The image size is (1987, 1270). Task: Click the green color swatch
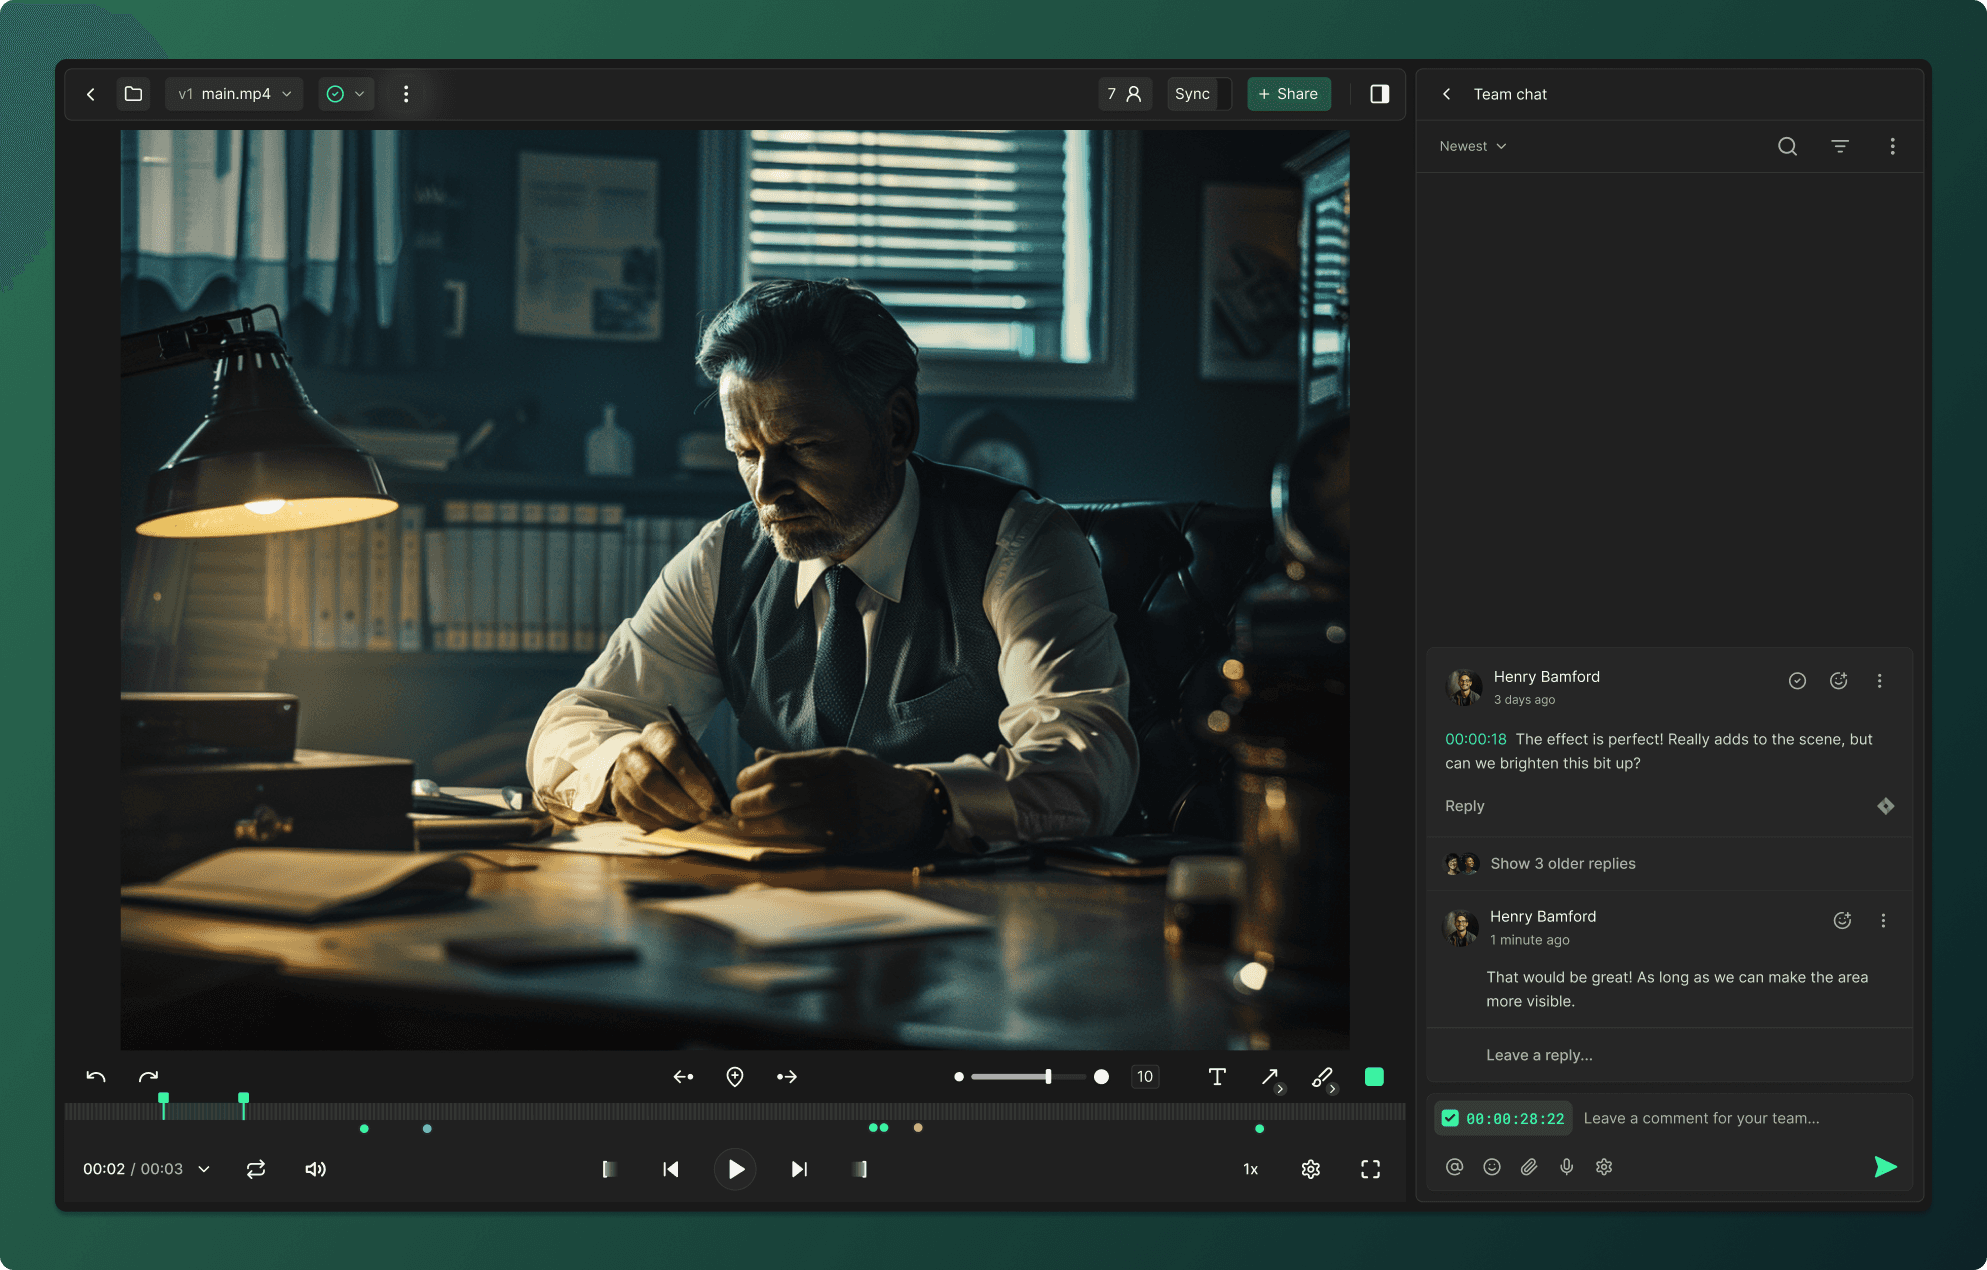click(x=1374, y=1077)
